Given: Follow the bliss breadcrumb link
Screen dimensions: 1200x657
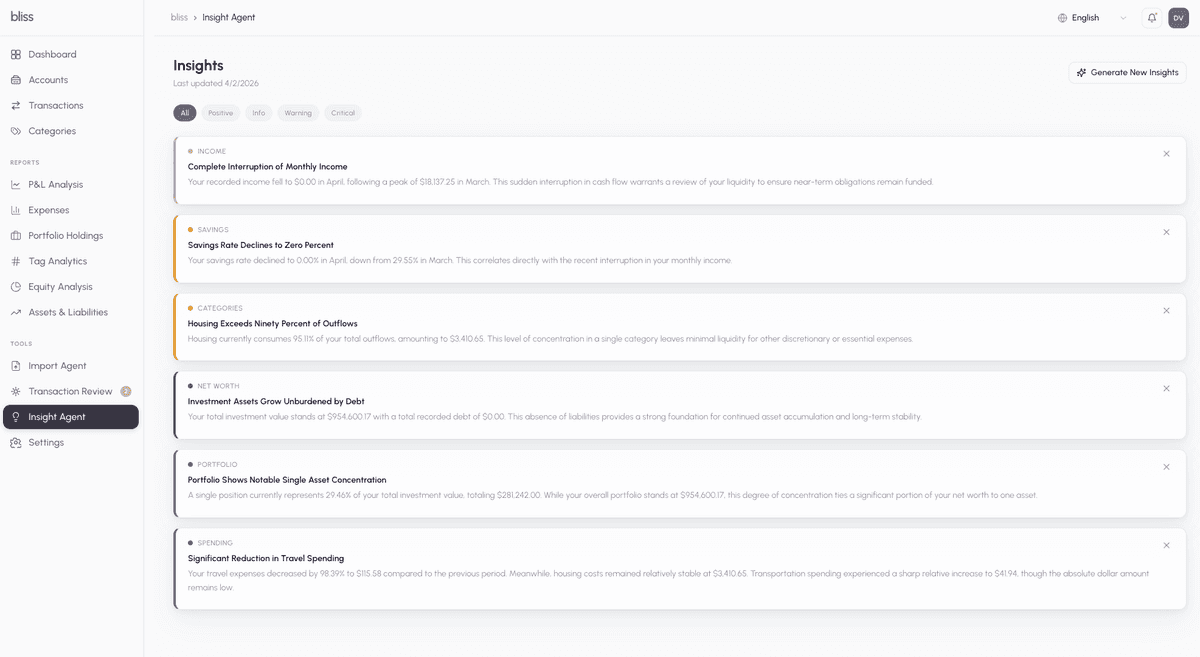Looking at the screenshot, I should (x=178, y=16).
